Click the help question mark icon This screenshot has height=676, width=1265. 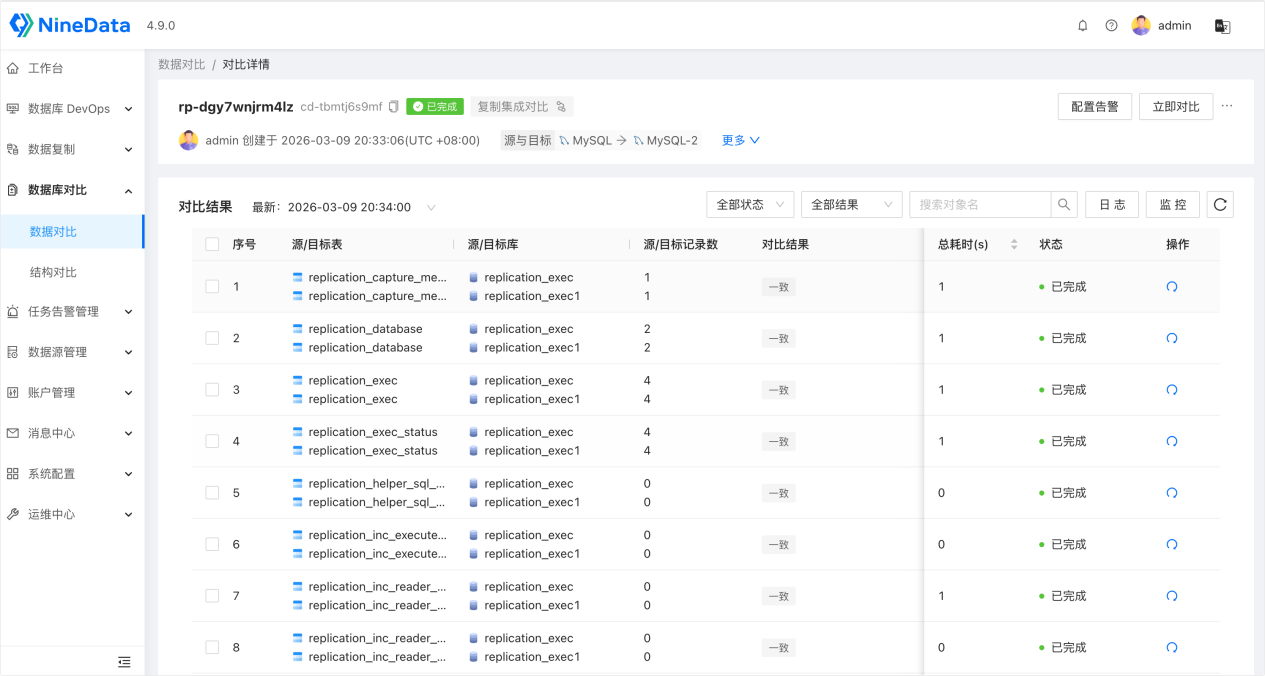pos(1111,26)
